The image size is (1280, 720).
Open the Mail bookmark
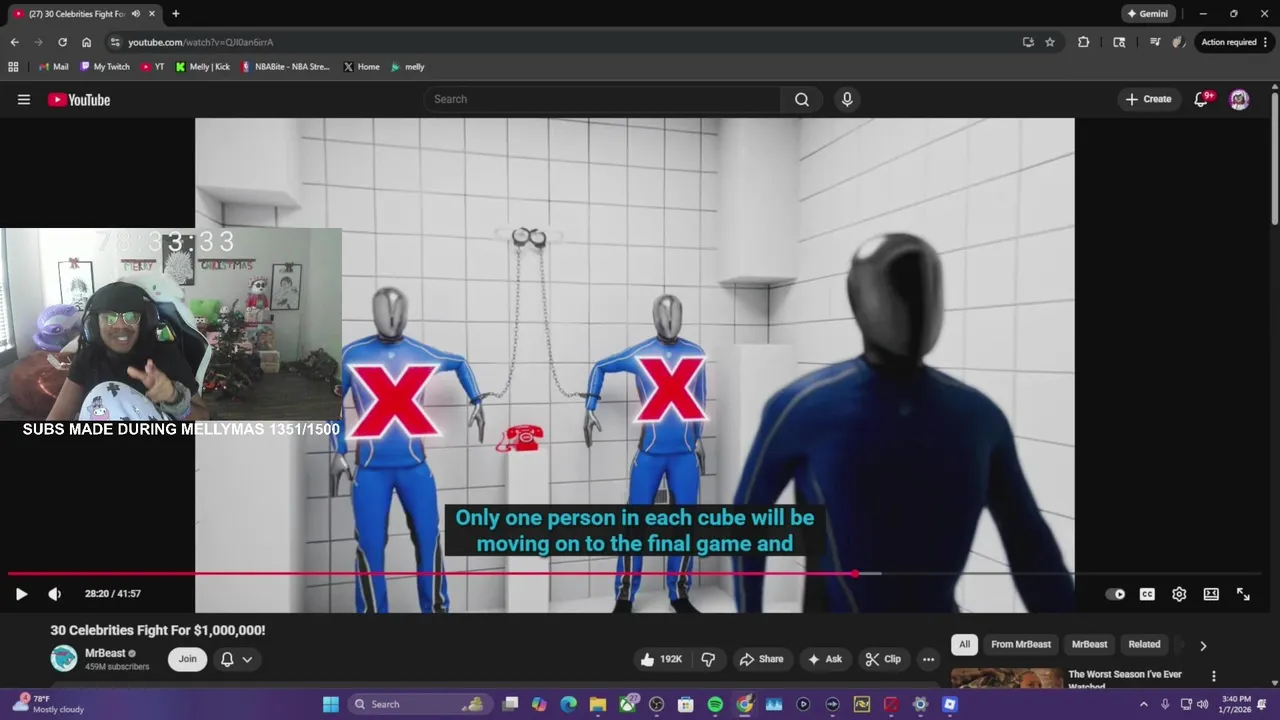53,67
